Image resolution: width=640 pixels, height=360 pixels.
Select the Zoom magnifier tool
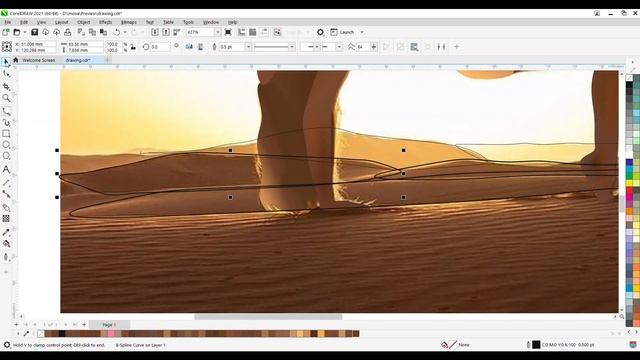coord(6,98)
